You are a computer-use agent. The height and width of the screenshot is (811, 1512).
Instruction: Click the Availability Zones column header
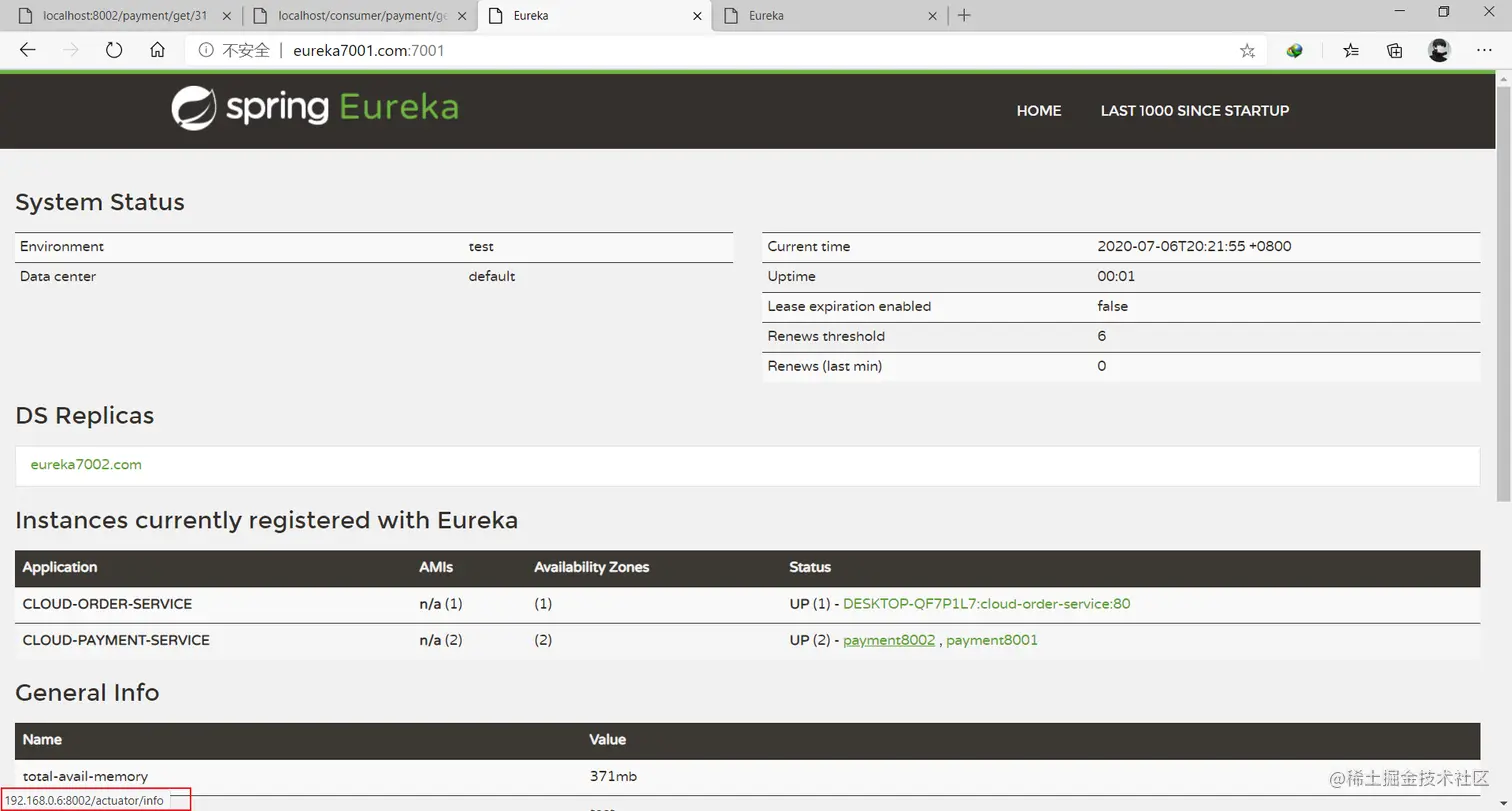coord(591,567)
